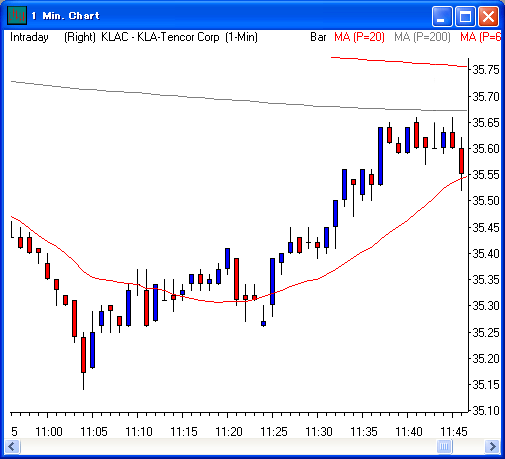The height and width of the screenshot is (459, 505).
Task: Click the 'Intraday' label
Action: pyautogui.click(x=29, y=37)
